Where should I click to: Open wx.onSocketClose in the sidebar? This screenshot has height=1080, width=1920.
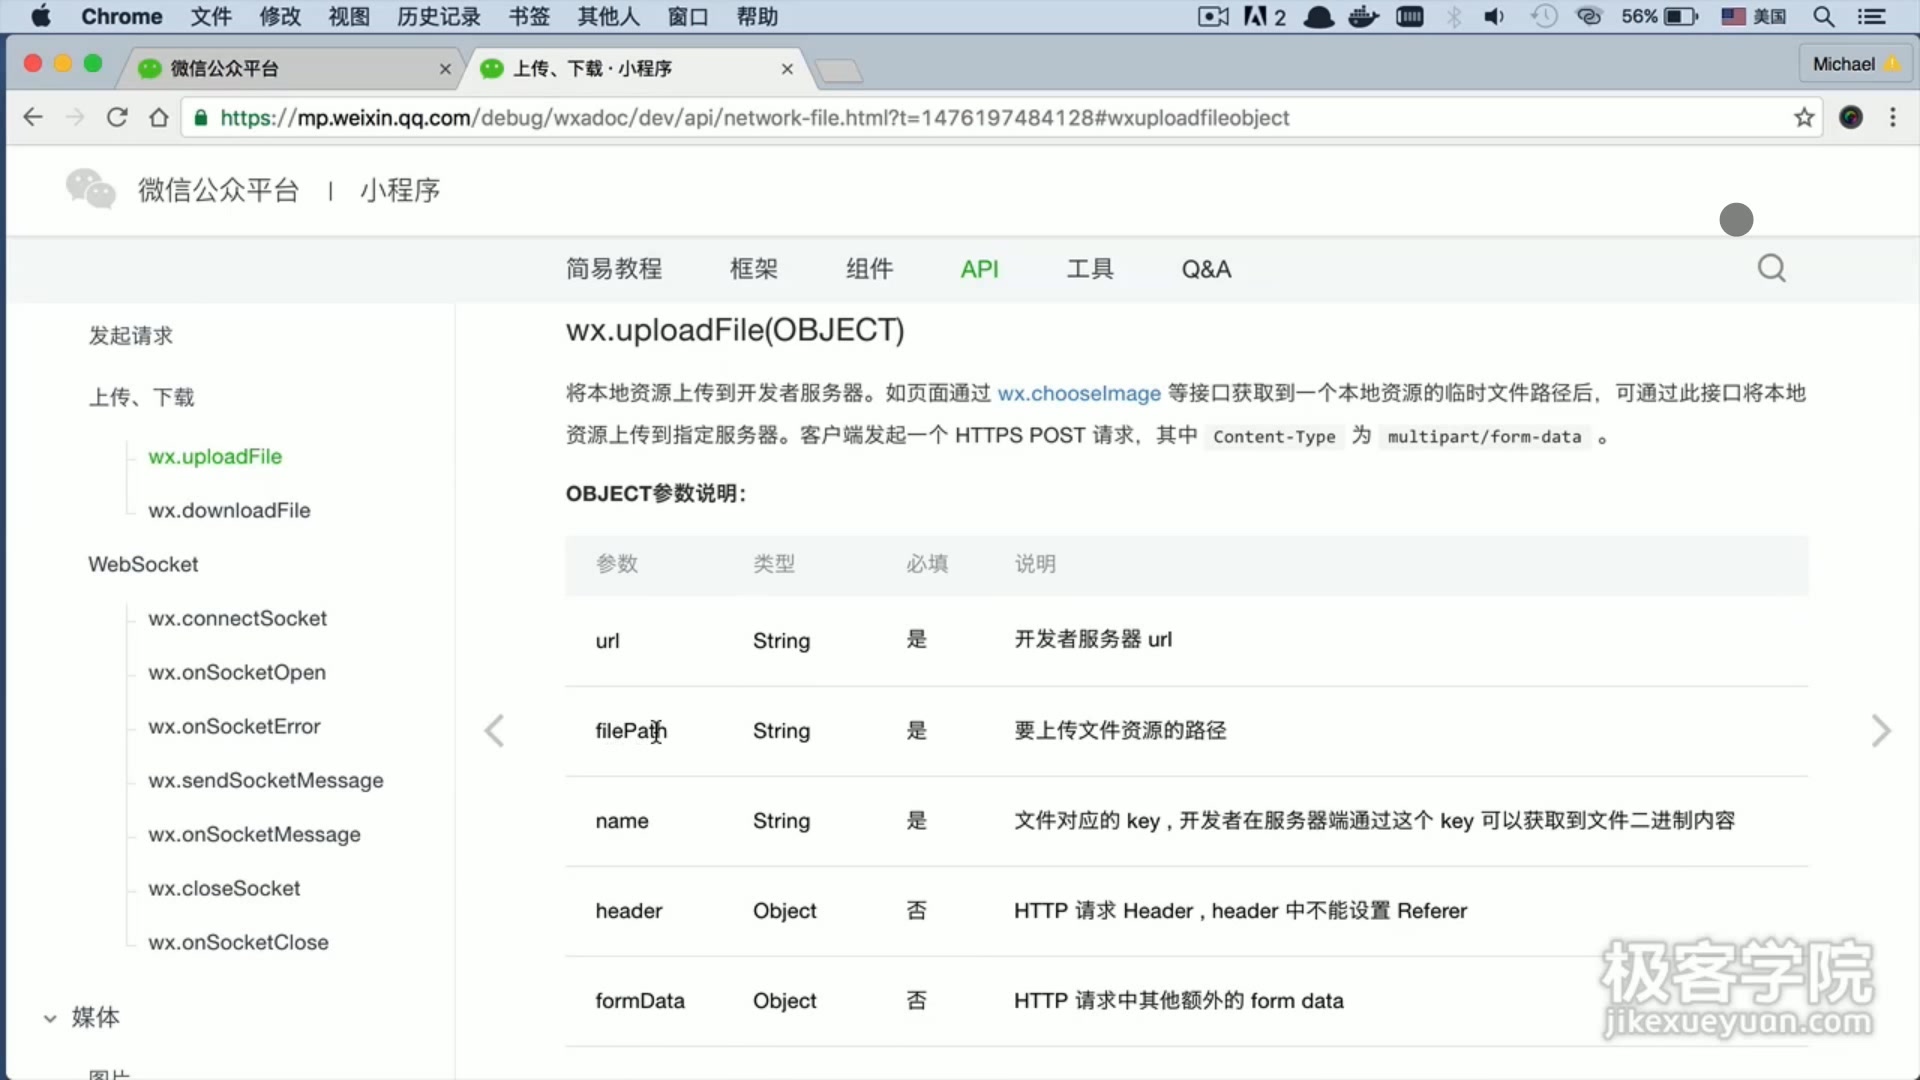(x=238, y=942)
